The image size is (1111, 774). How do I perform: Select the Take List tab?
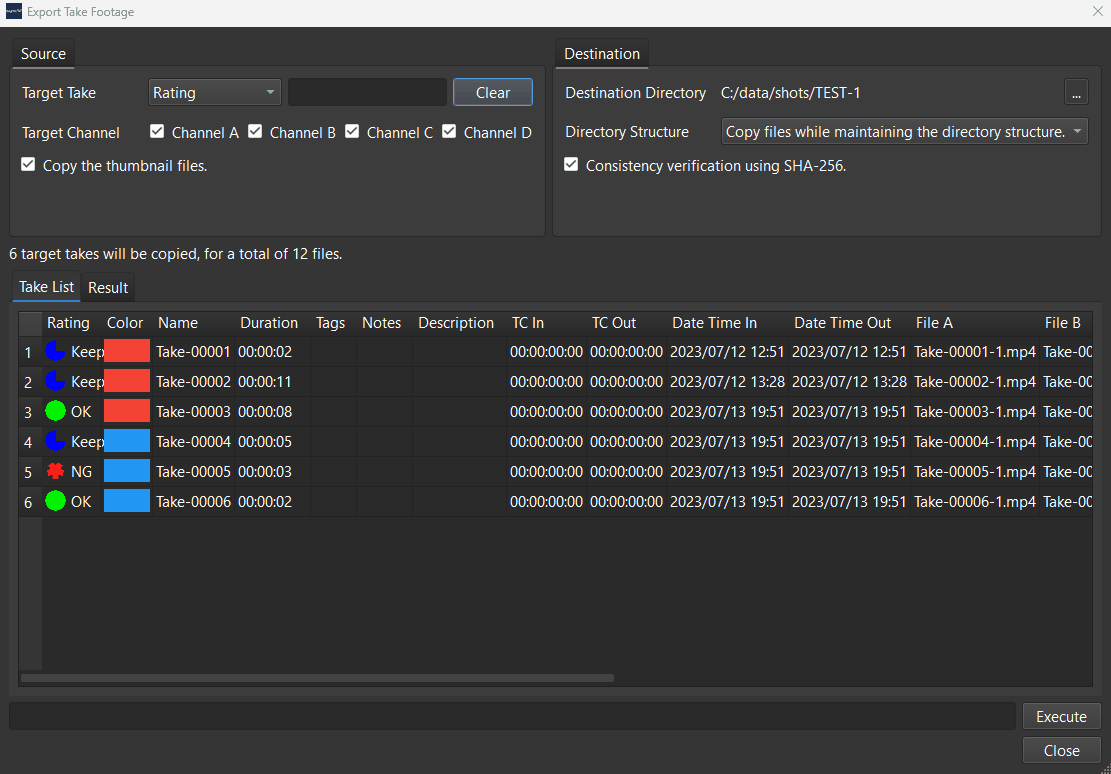coord(45,287)
